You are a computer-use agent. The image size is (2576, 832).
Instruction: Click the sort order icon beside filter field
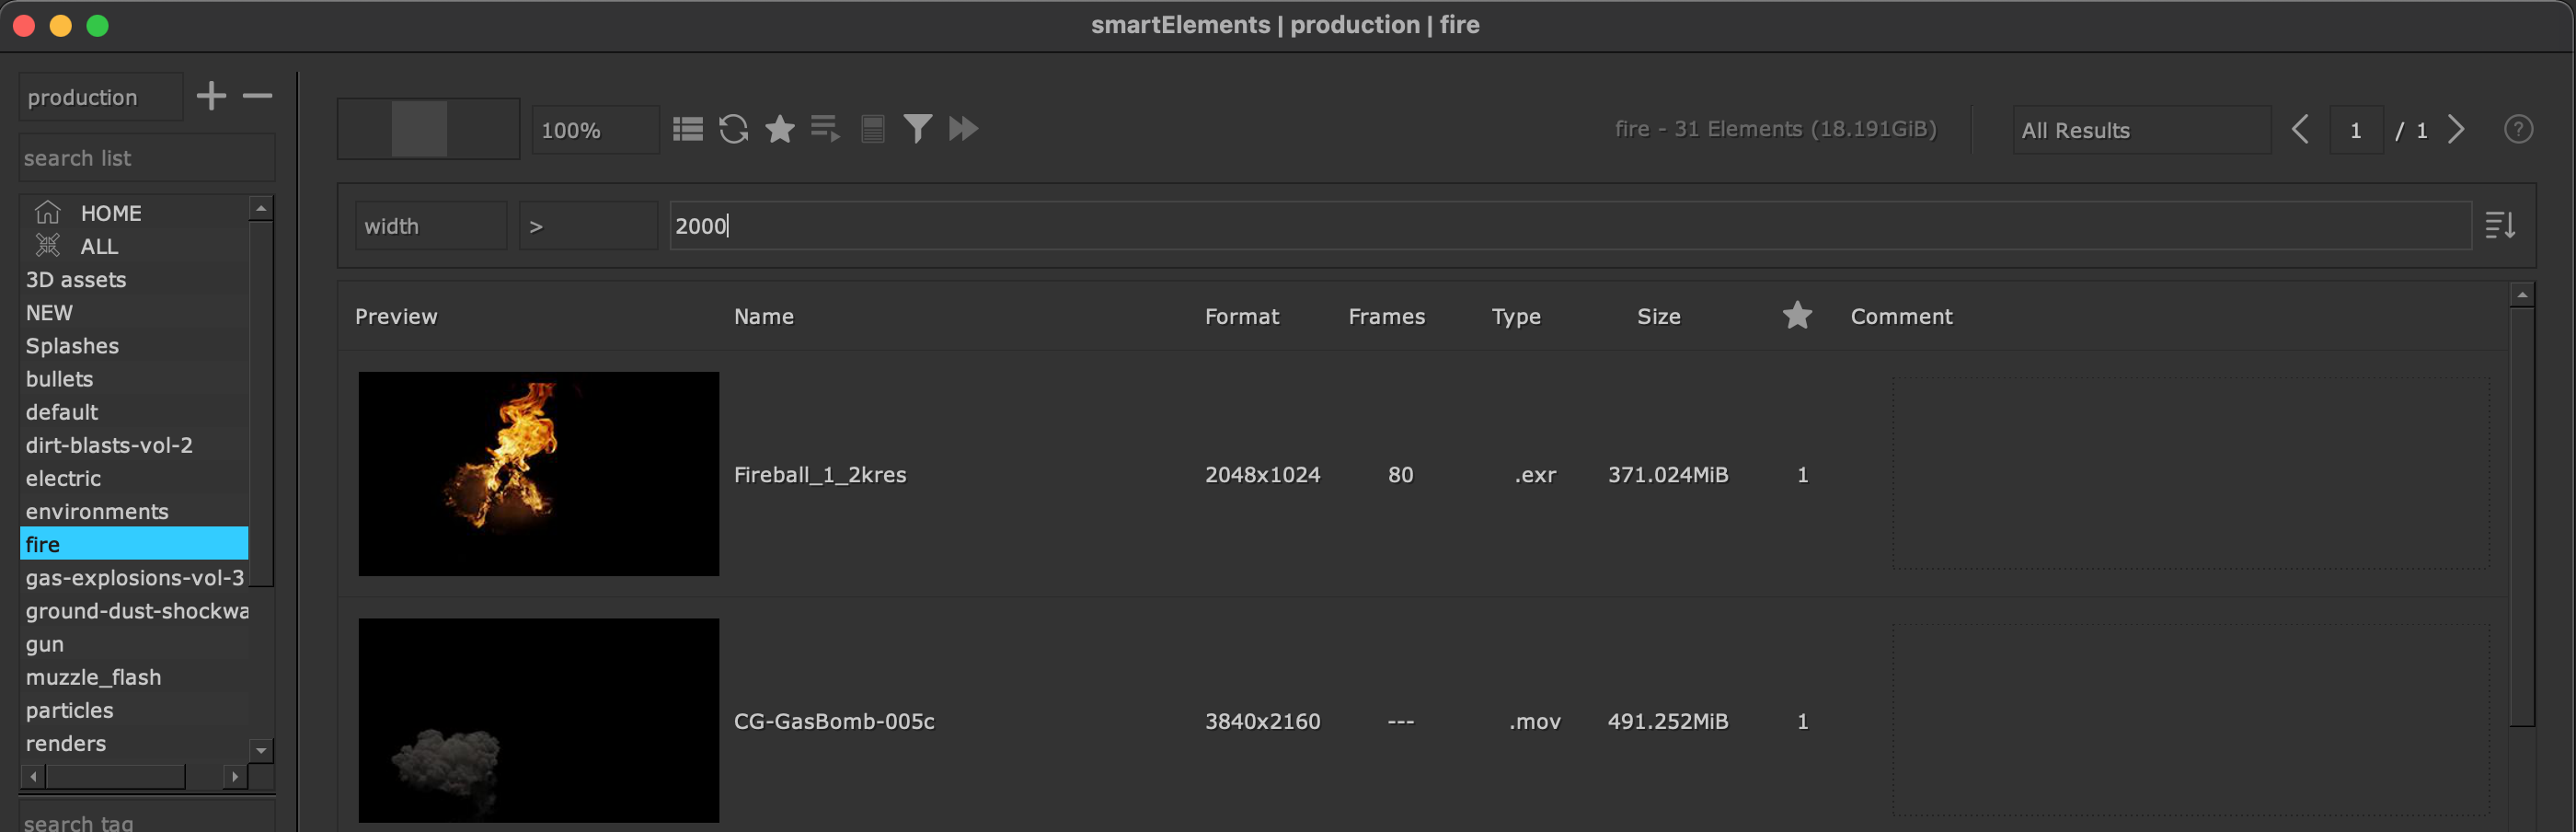point(2499,226)
